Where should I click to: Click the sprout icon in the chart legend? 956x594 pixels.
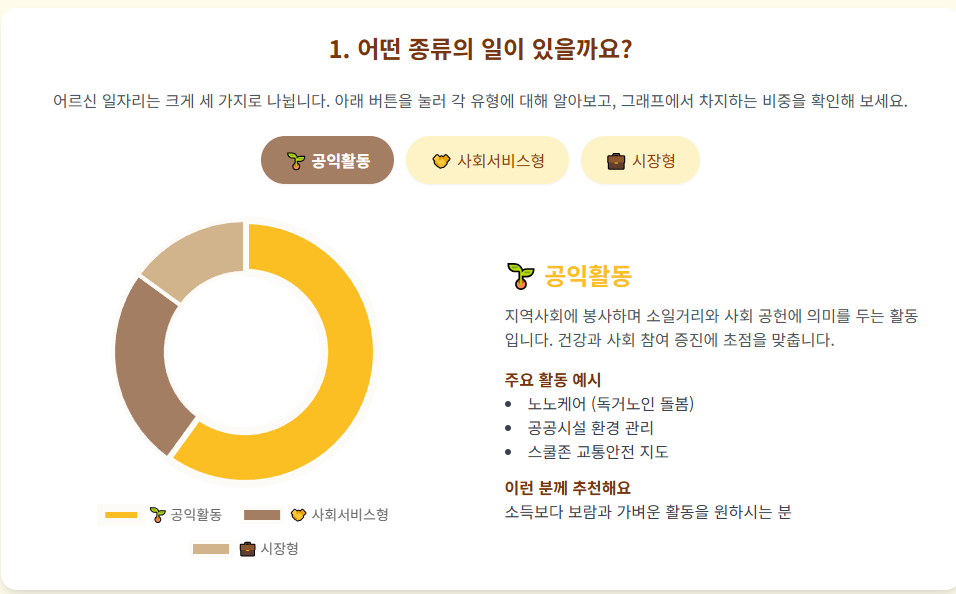point(157,514)
